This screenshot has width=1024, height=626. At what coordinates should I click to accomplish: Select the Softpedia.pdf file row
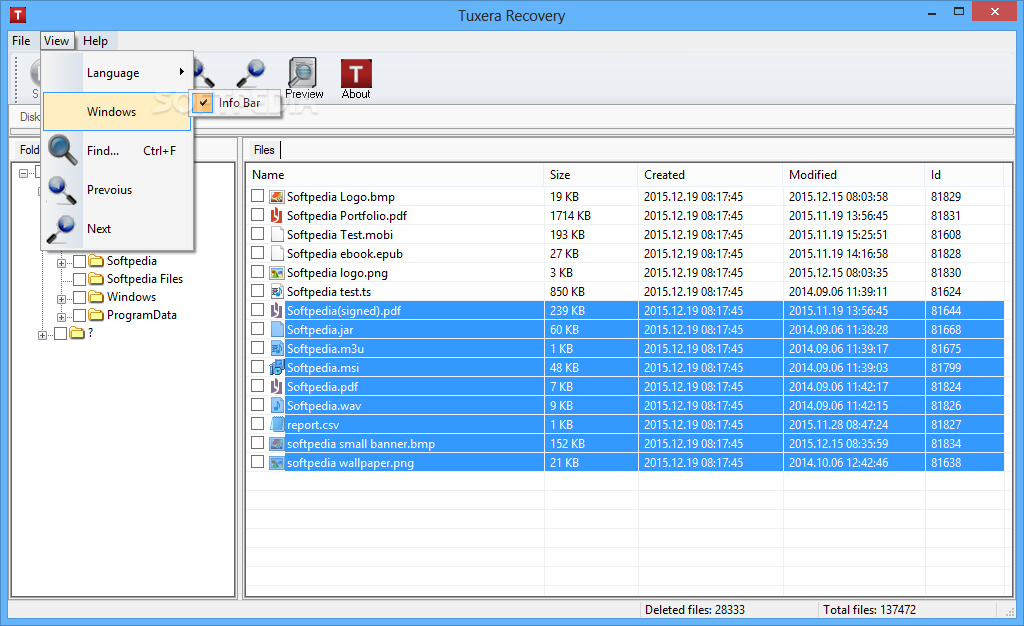627,386
